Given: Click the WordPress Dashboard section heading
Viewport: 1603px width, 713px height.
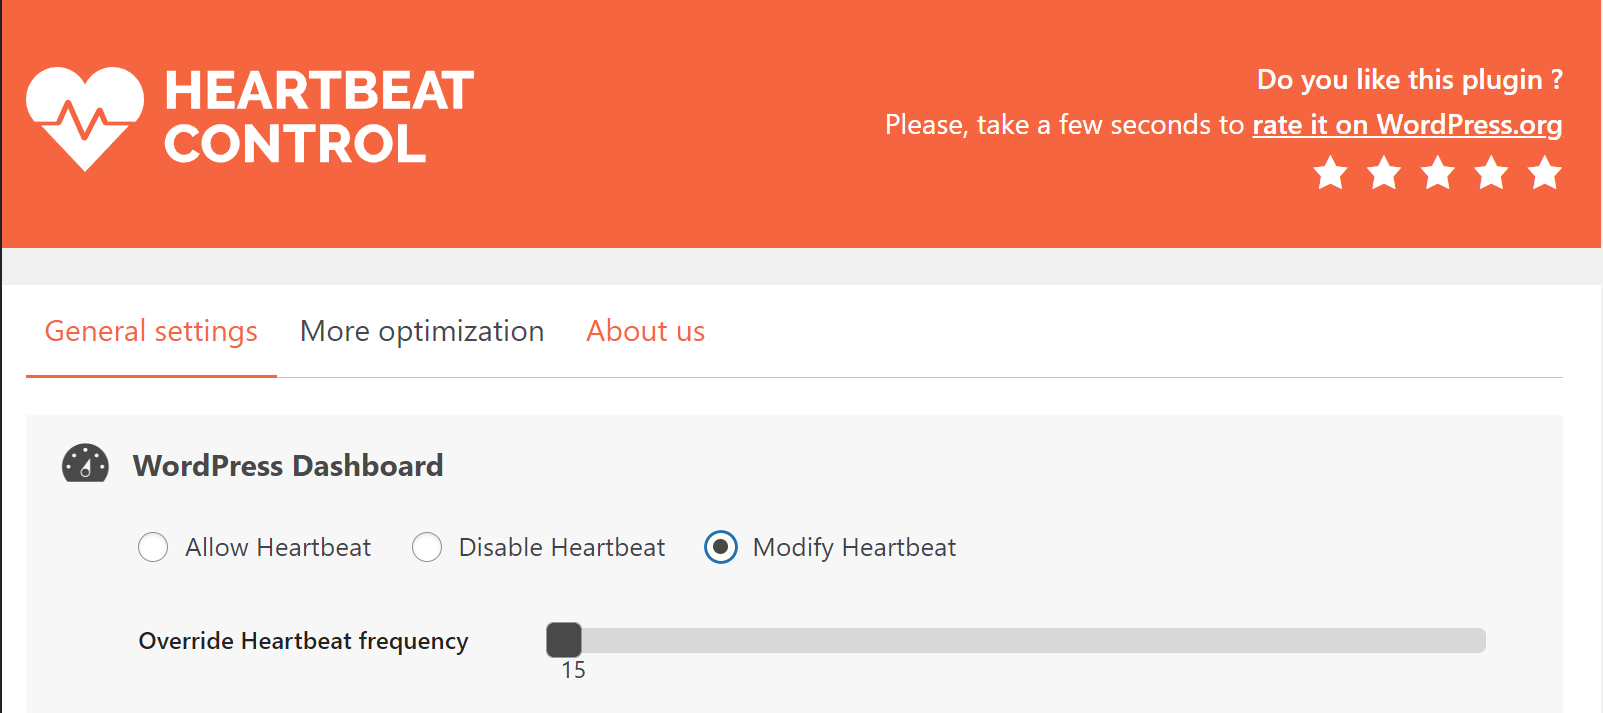Looking at the screenshot, I should pyautogui.click(x=288, y=464).
